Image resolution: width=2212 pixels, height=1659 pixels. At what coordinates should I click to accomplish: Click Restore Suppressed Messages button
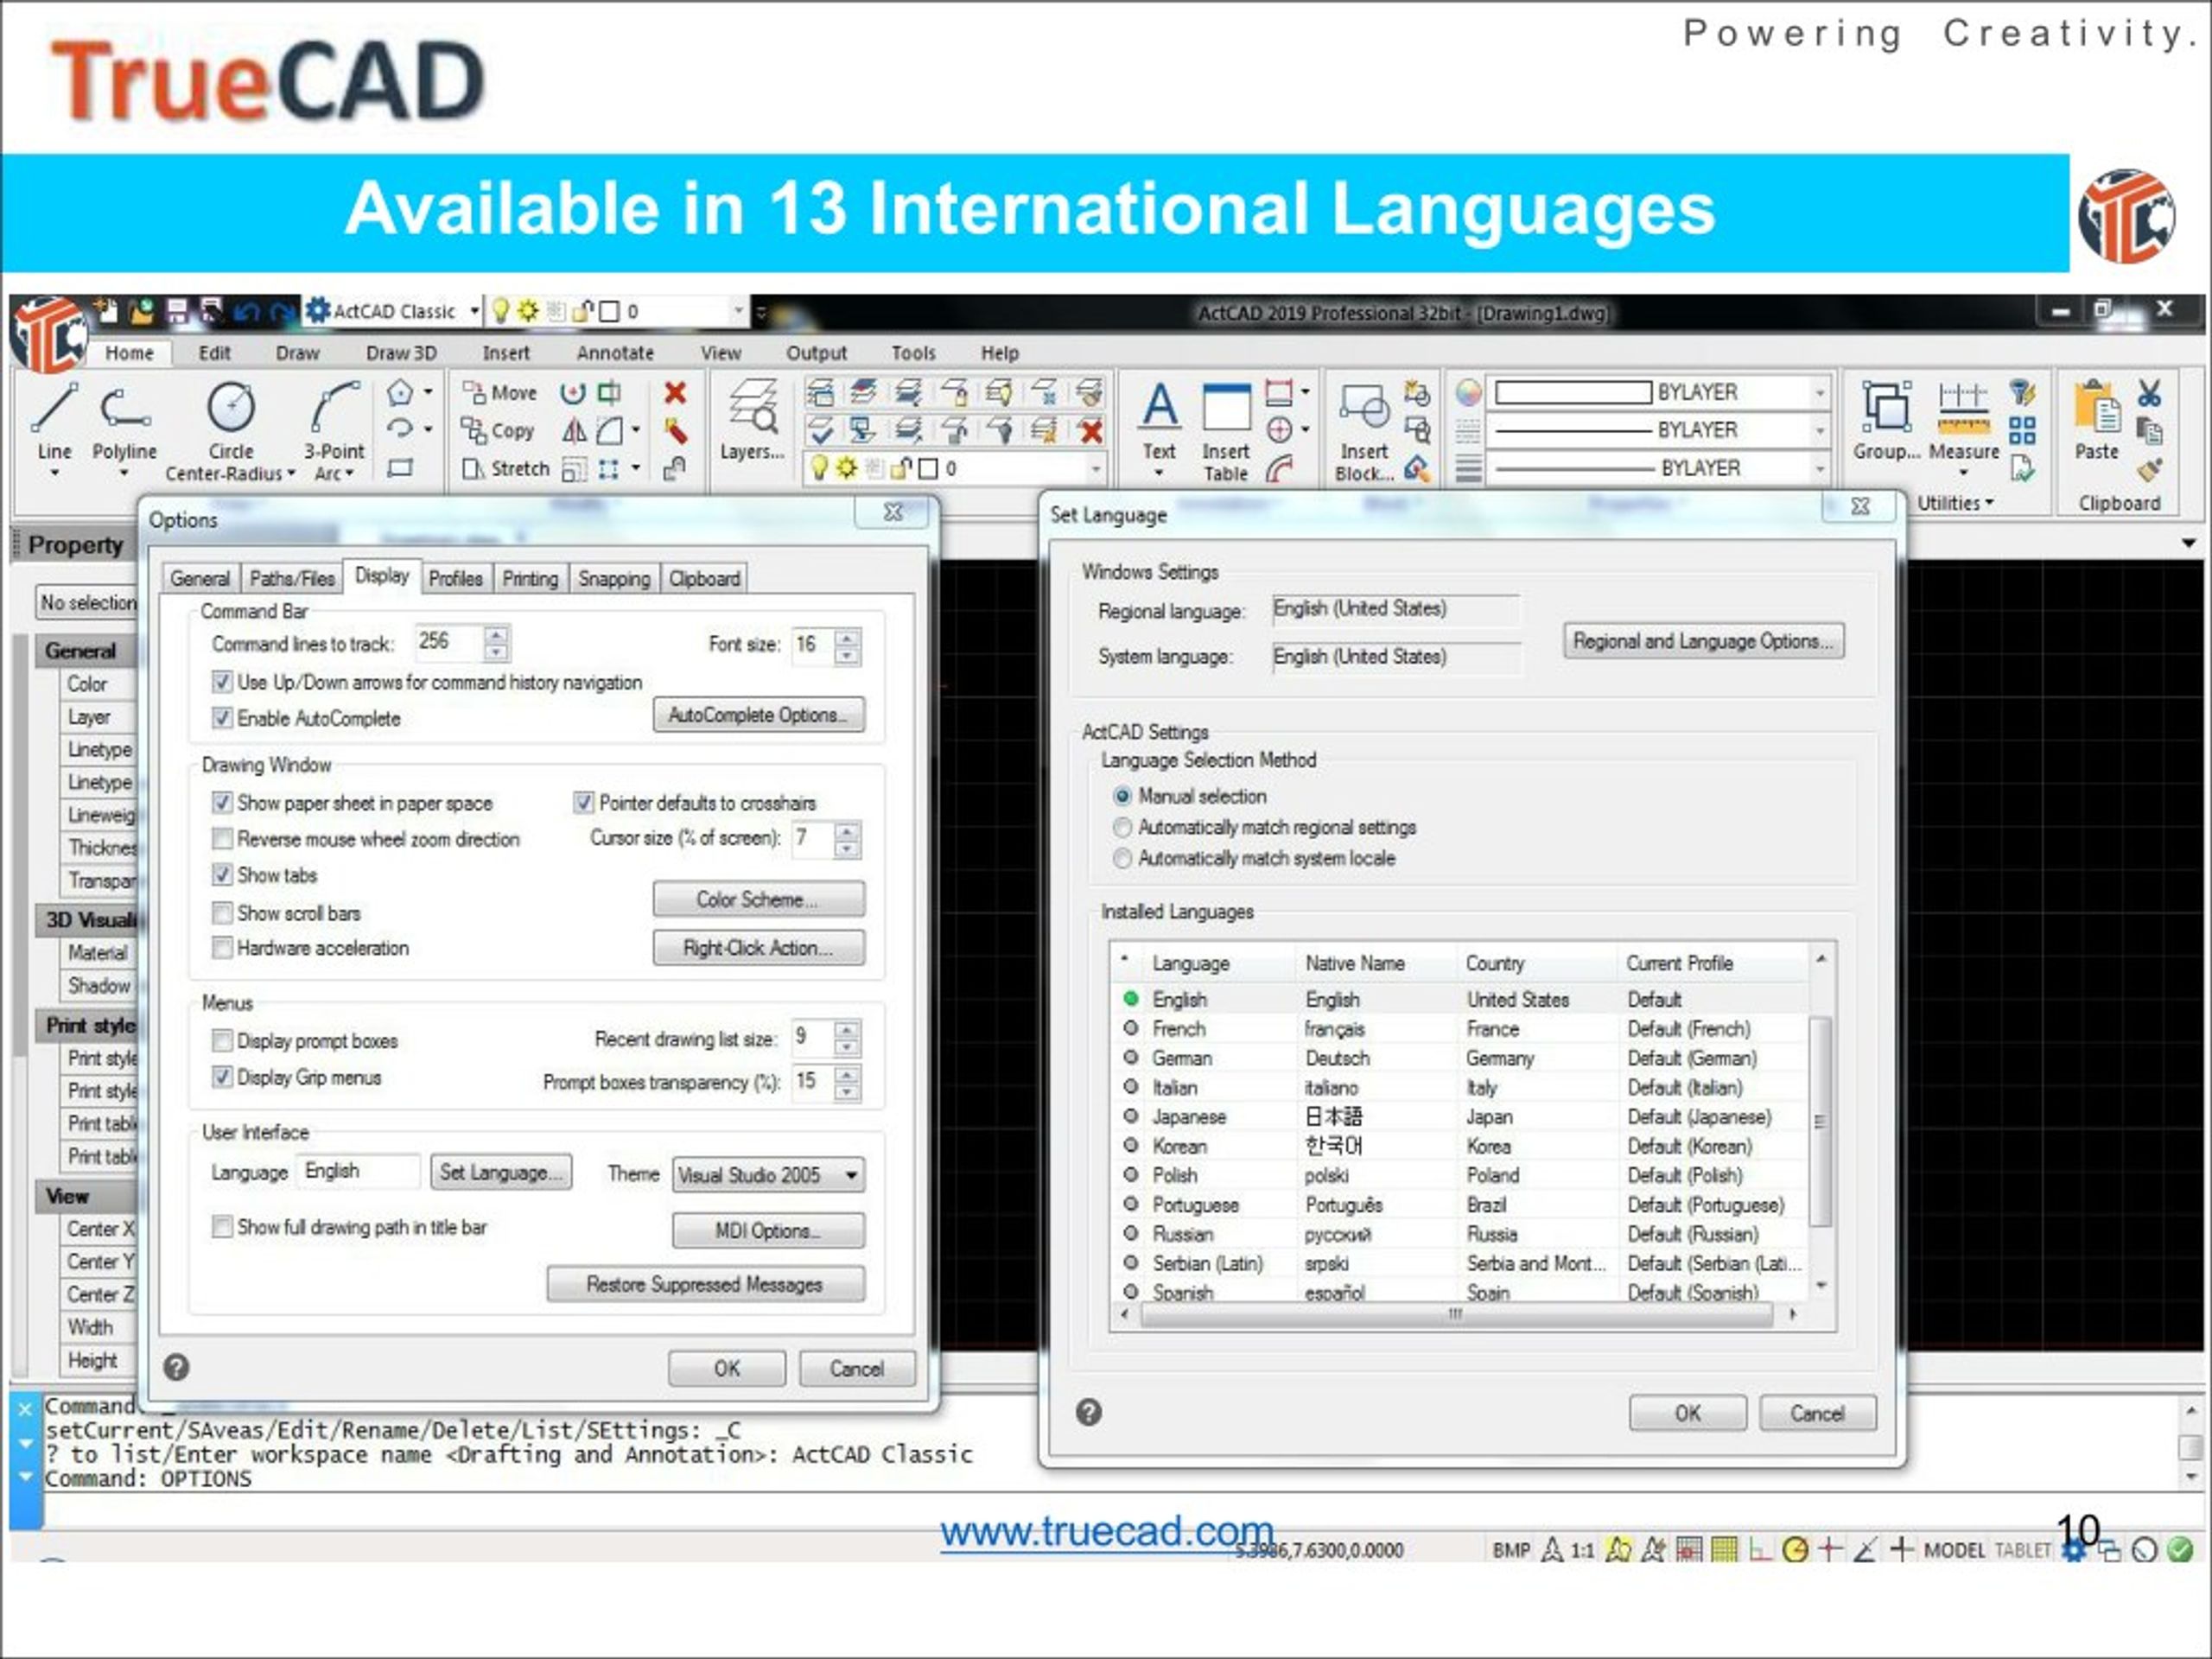(x=705, y=1284)
